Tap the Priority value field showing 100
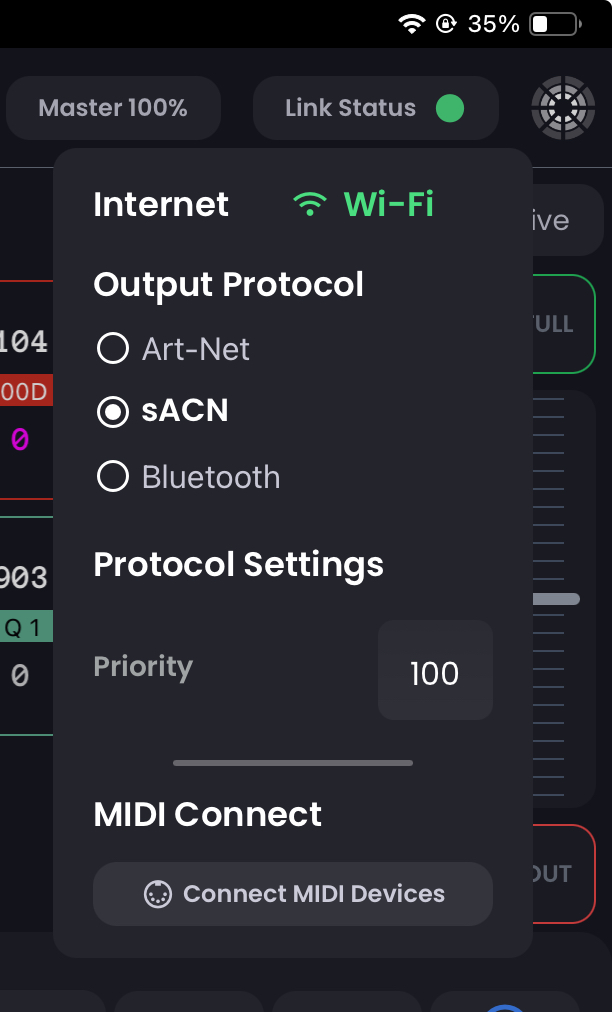The height and width of the screenshot is (1012, 612). [435, 671]
